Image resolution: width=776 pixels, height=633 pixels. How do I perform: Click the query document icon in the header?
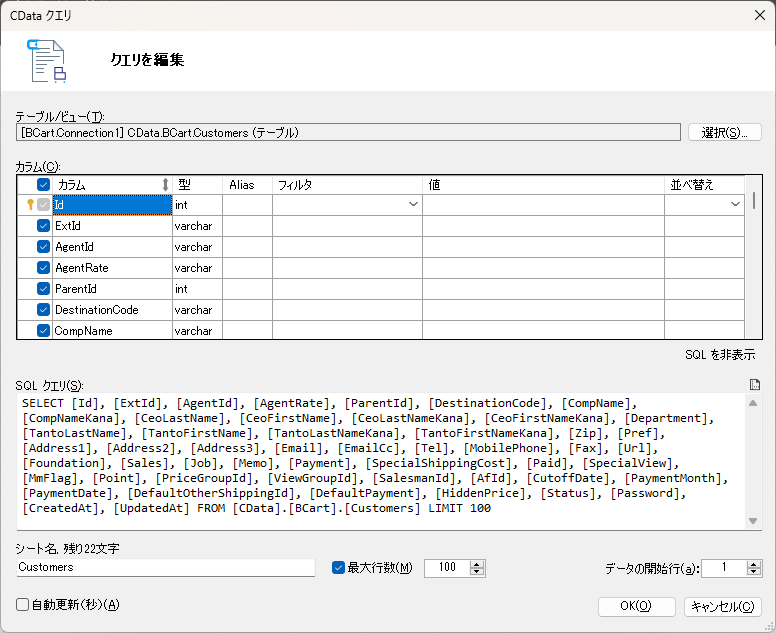(47, 61)
